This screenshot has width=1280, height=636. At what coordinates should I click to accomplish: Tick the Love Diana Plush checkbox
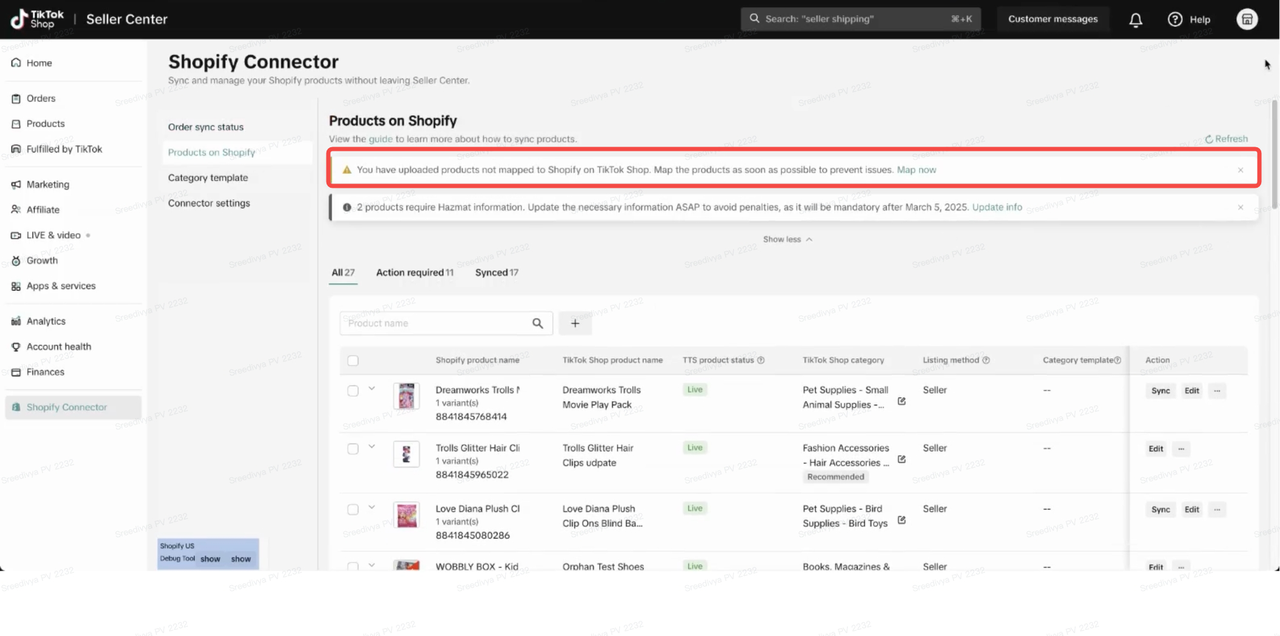click(x=353, y=509)
